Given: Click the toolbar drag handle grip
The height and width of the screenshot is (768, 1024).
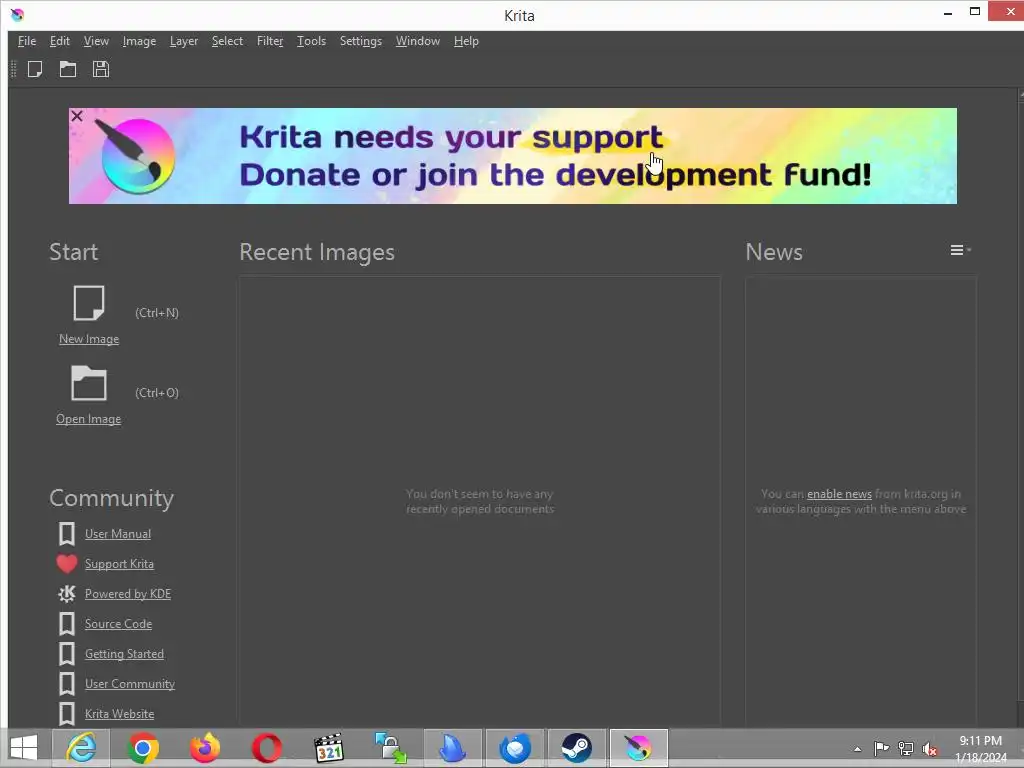Looking at the screenshot, I should tap(14, 69).
